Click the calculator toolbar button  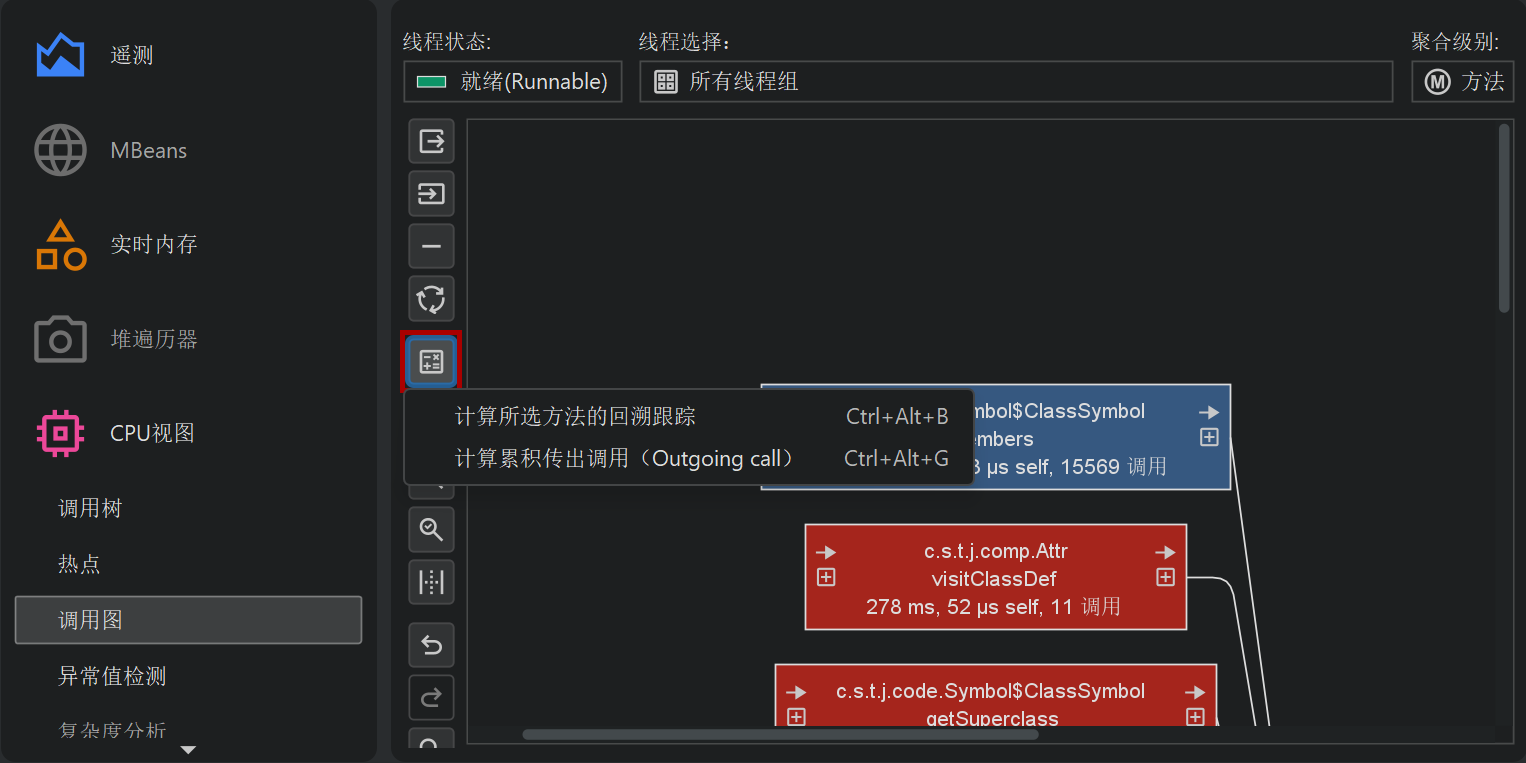click(x=431, y=361)
